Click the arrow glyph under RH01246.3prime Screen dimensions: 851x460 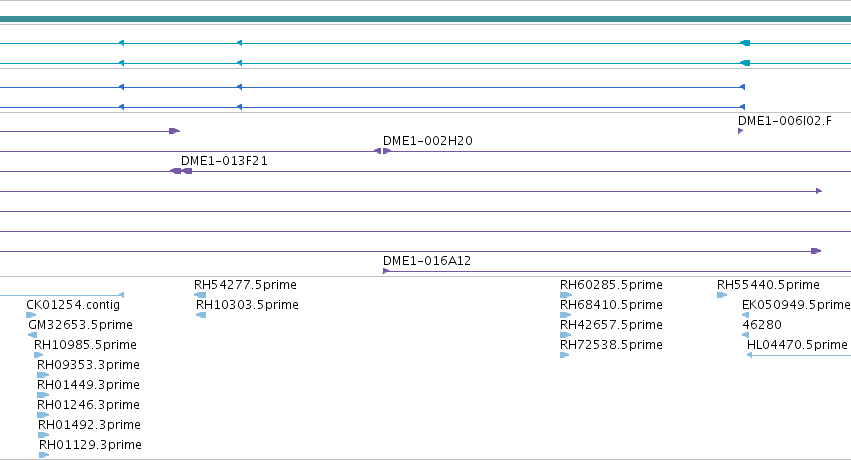[43, 415]
